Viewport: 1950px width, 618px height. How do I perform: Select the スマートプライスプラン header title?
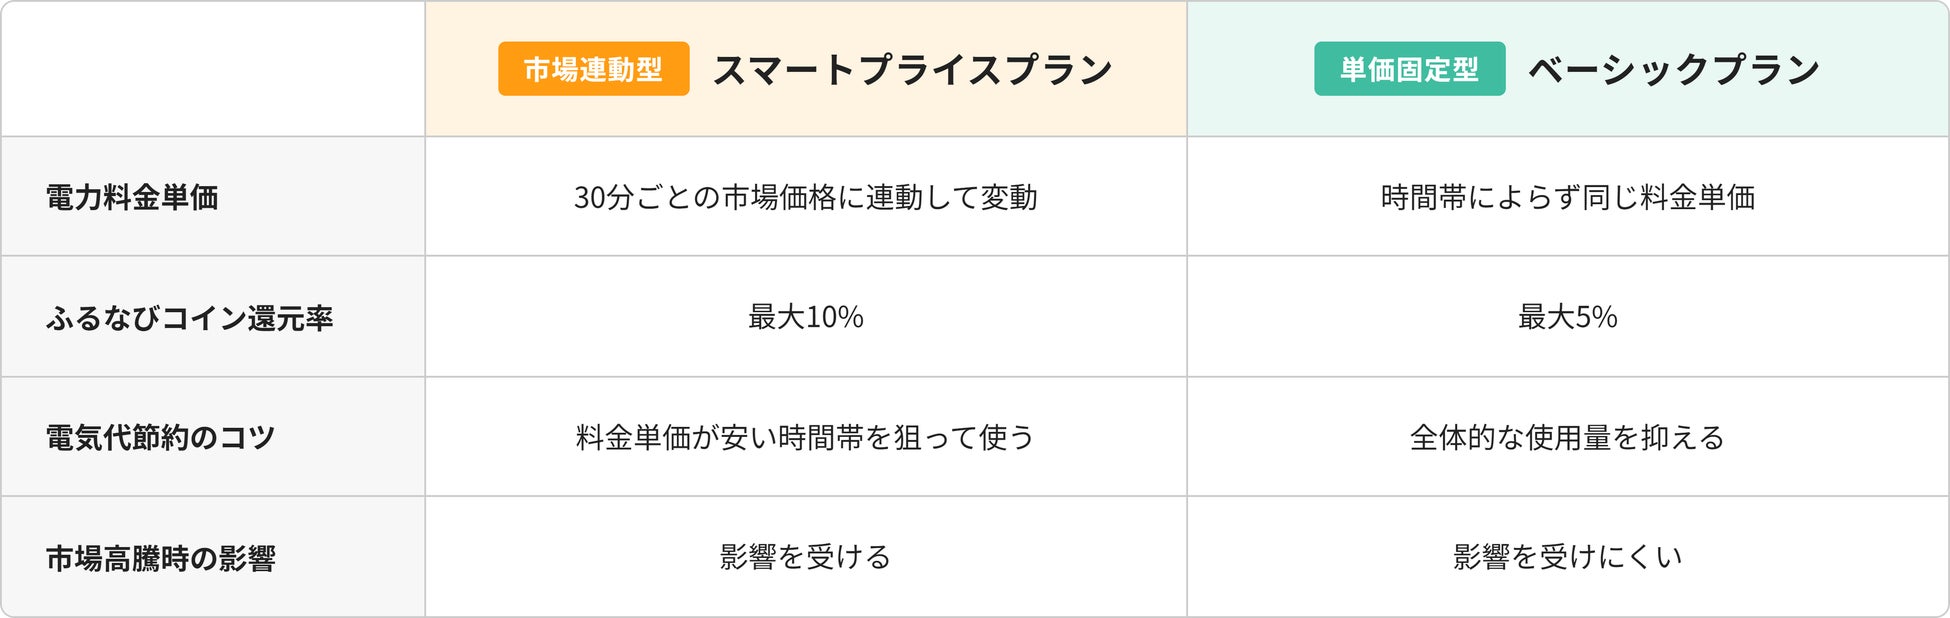[913, 69]
